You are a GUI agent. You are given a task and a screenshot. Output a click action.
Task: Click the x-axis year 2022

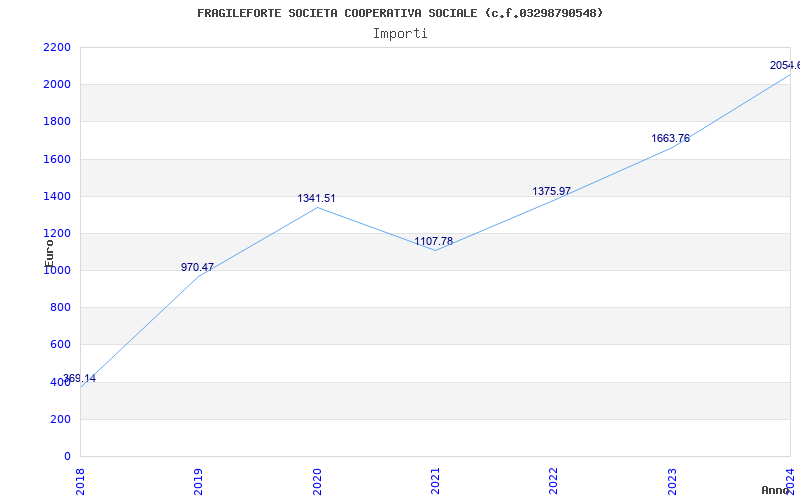pos(554,481)
